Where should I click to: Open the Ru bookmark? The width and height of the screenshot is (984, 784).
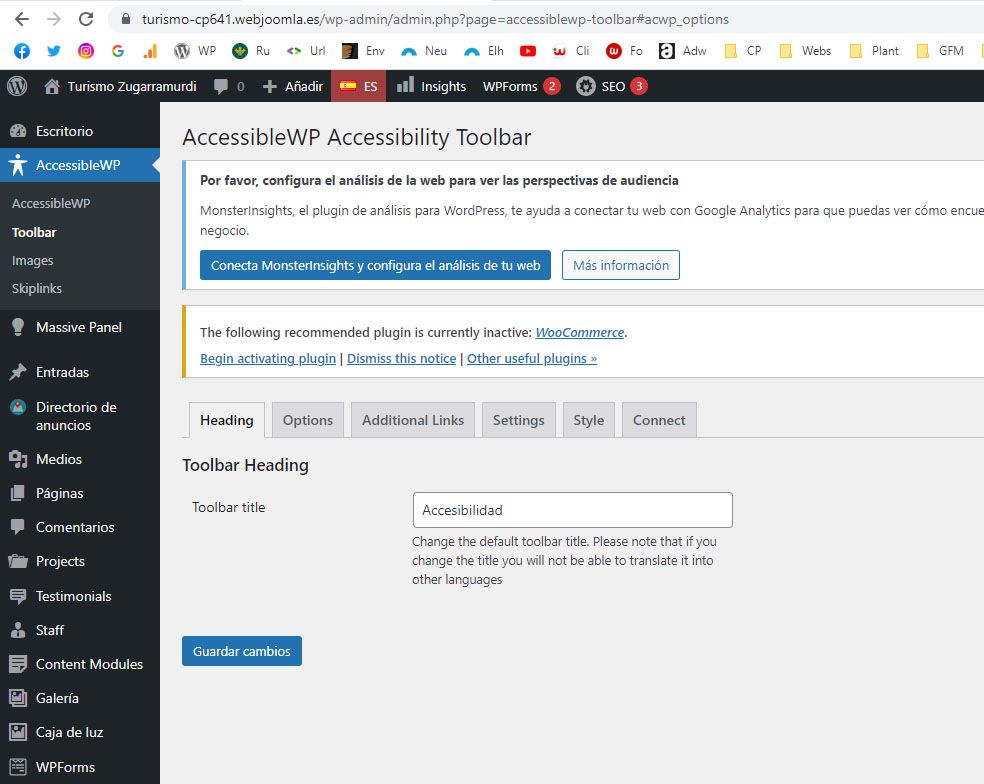(251, 51)
